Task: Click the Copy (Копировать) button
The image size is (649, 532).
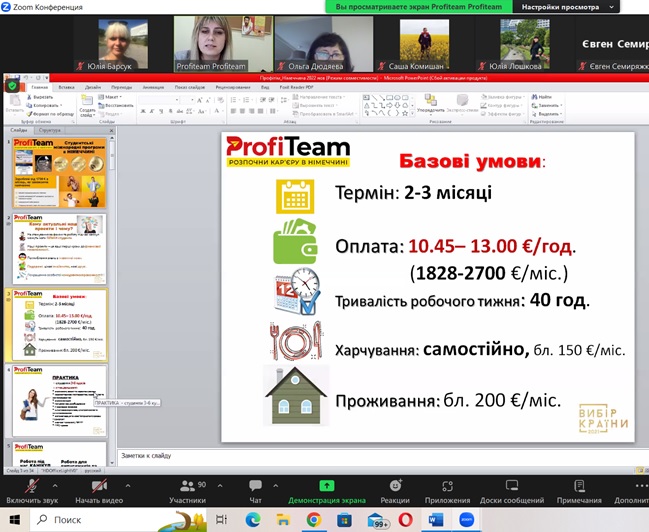Action: [x=44, y=105]
